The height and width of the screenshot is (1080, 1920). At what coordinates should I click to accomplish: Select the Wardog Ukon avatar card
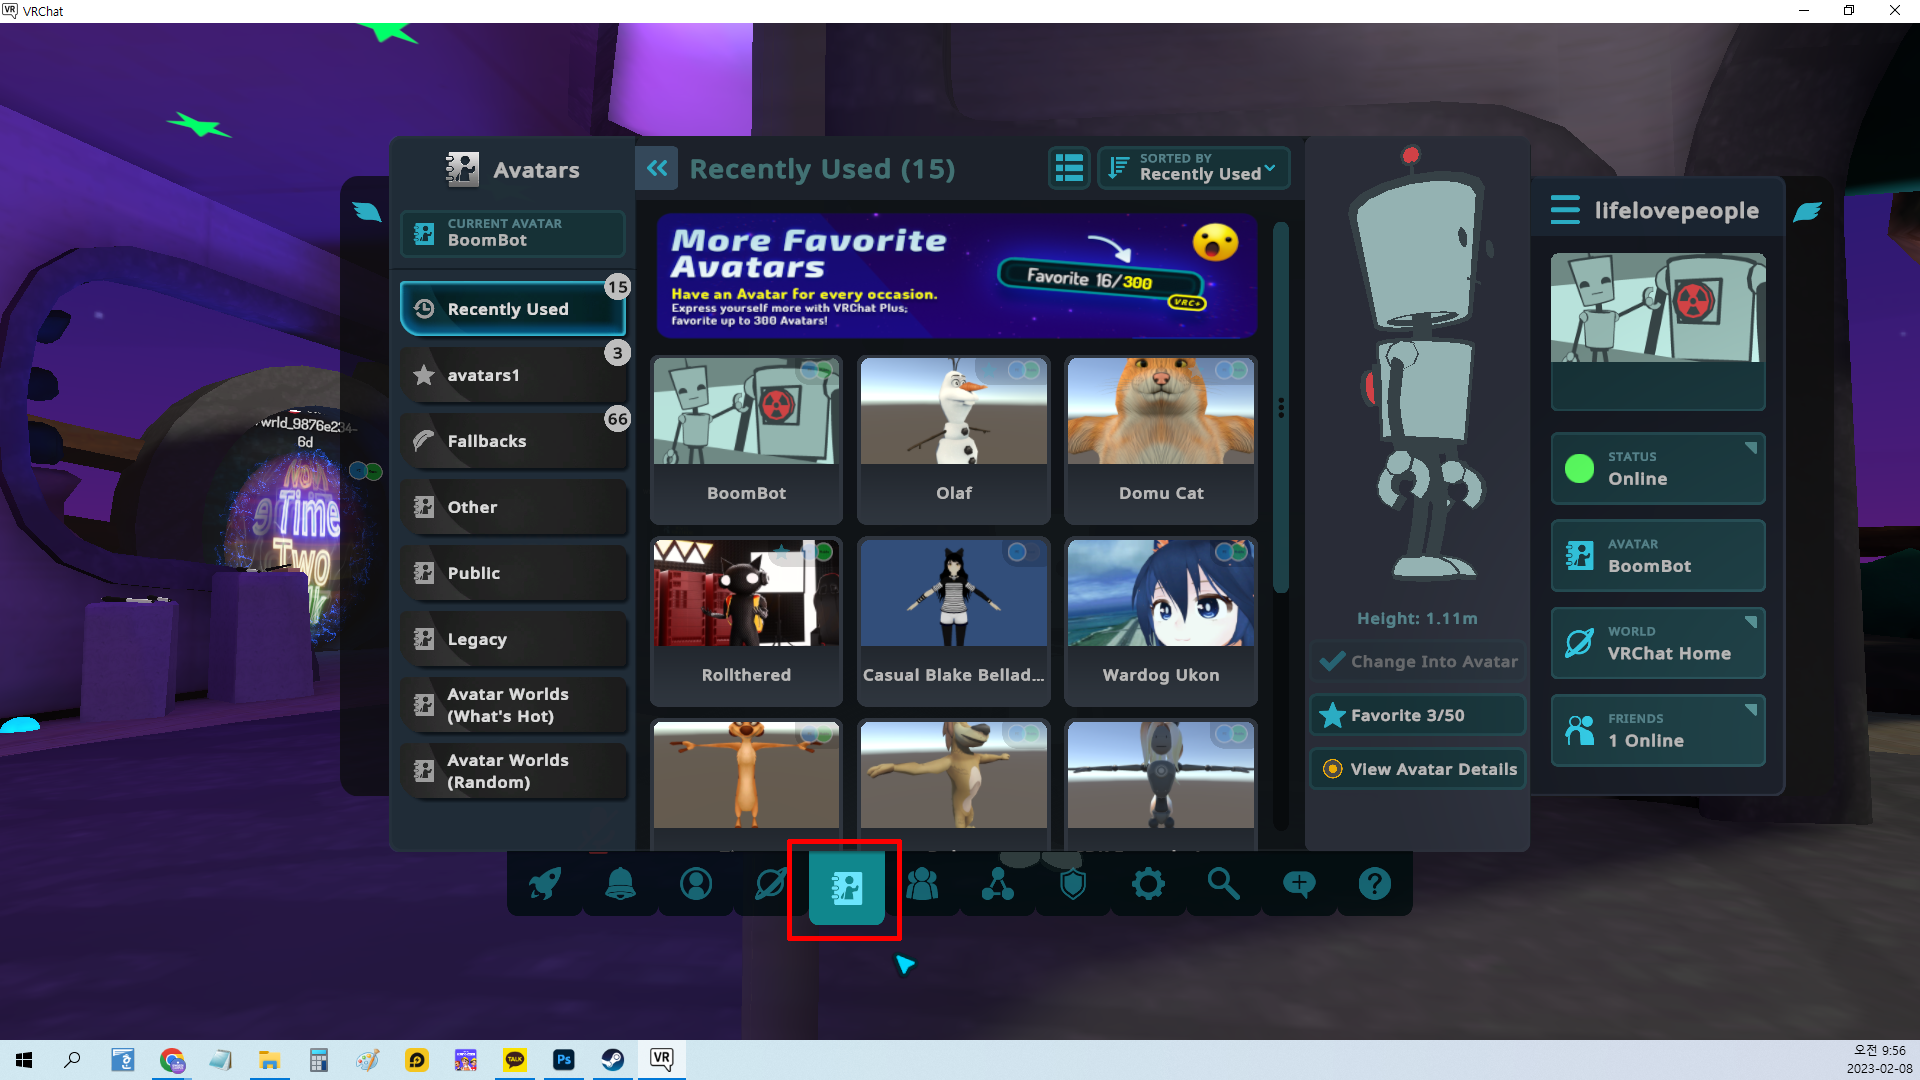click(1161, 622)
